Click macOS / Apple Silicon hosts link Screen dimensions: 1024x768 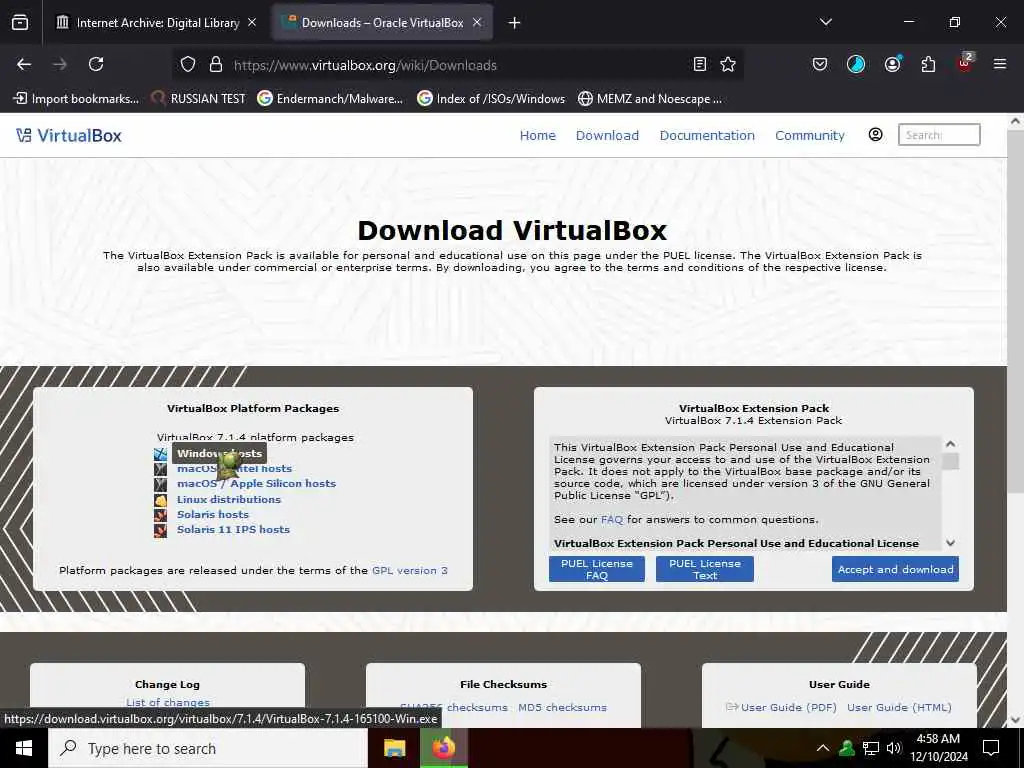(256, 484)
